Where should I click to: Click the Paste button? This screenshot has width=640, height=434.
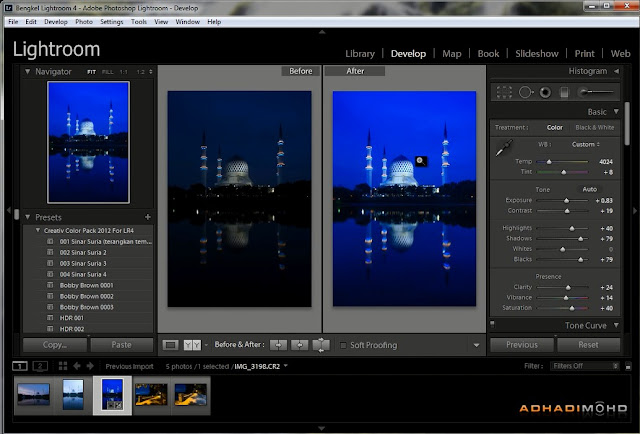[122, 345]
